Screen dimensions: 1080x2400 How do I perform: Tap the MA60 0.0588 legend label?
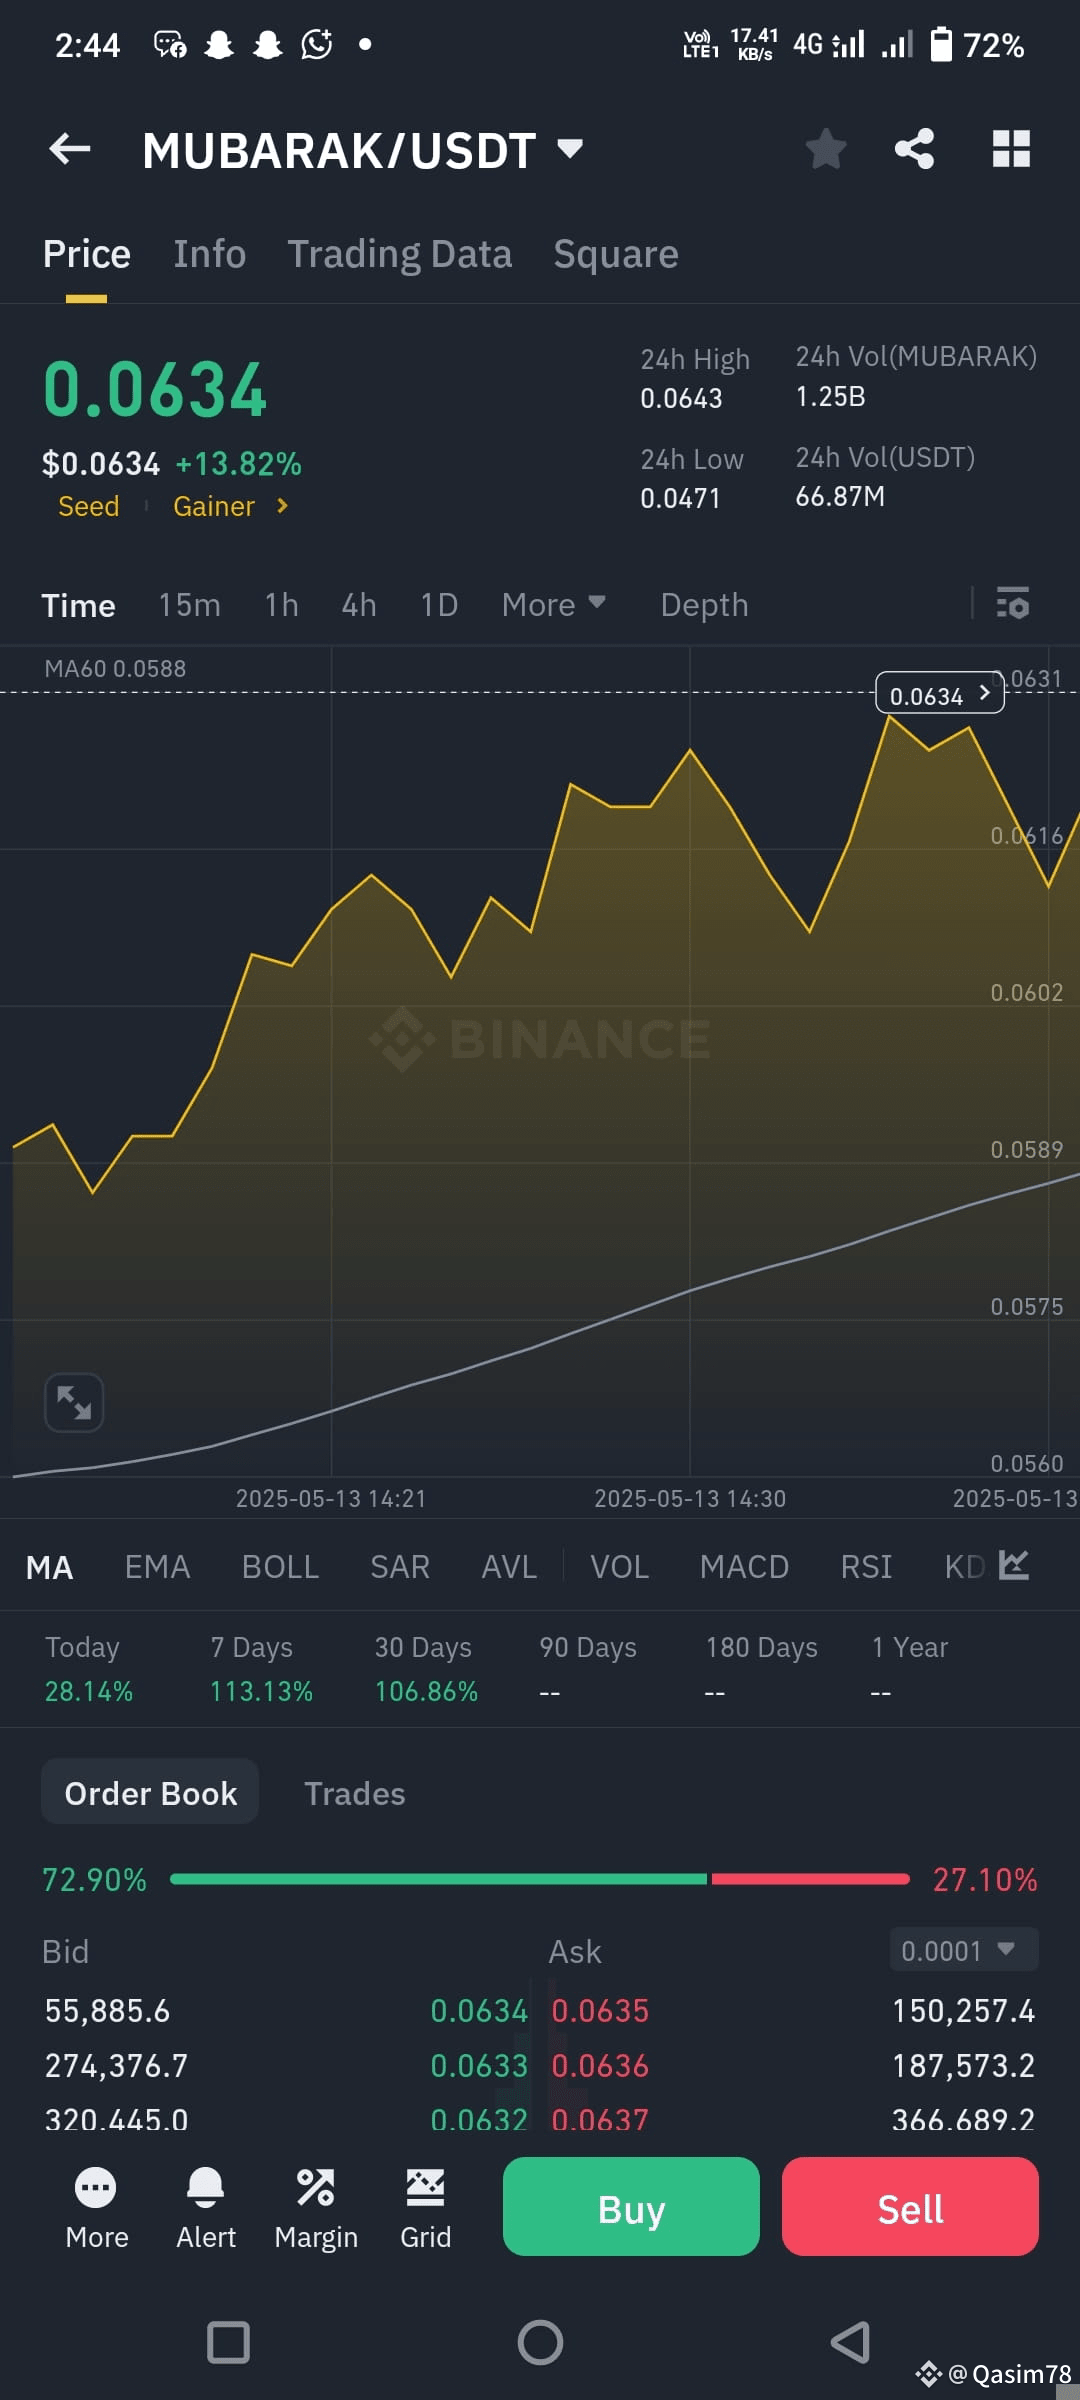115,668
